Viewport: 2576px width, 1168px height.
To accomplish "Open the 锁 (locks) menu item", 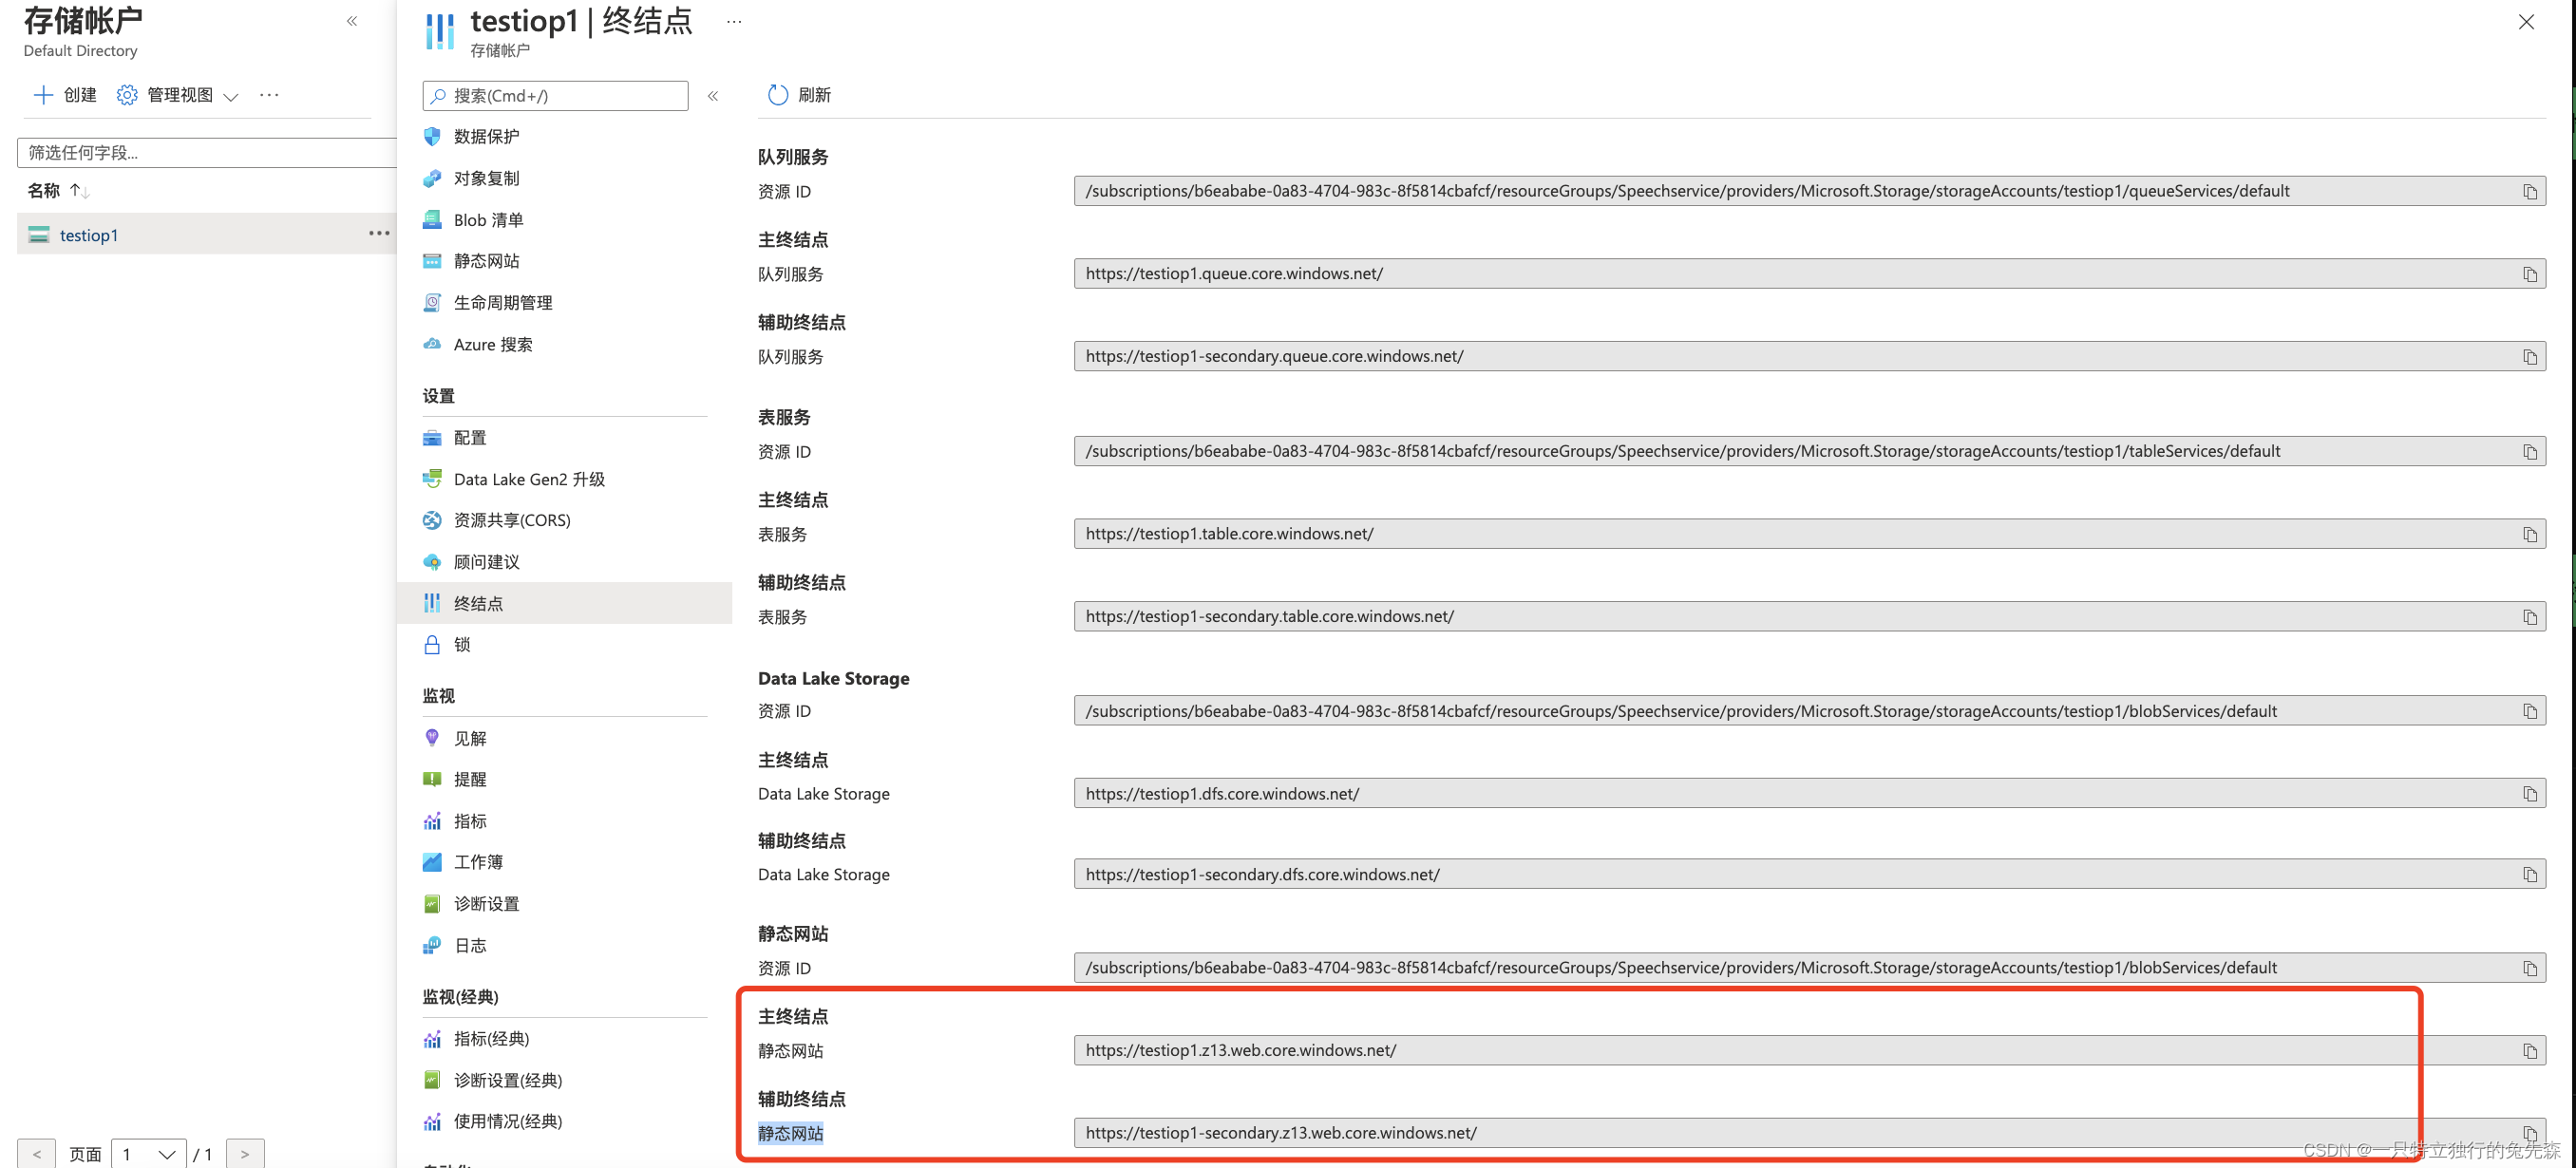I will point(462,645).
